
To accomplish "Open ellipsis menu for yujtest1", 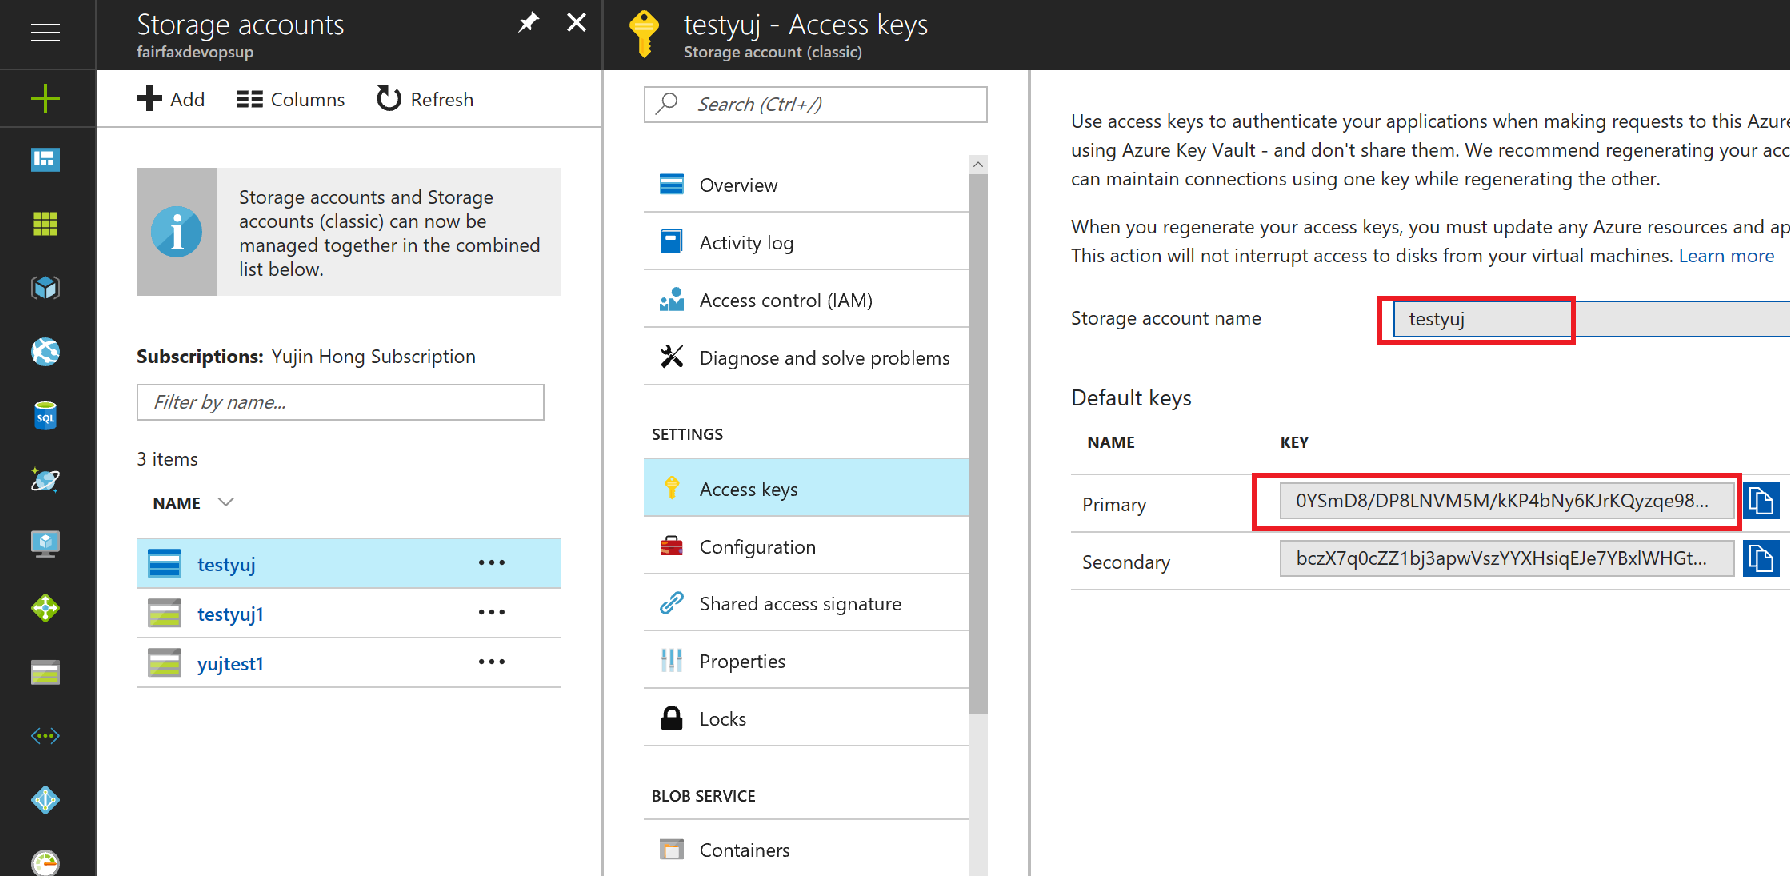I will pyautogui.click(x=492, y=662).
